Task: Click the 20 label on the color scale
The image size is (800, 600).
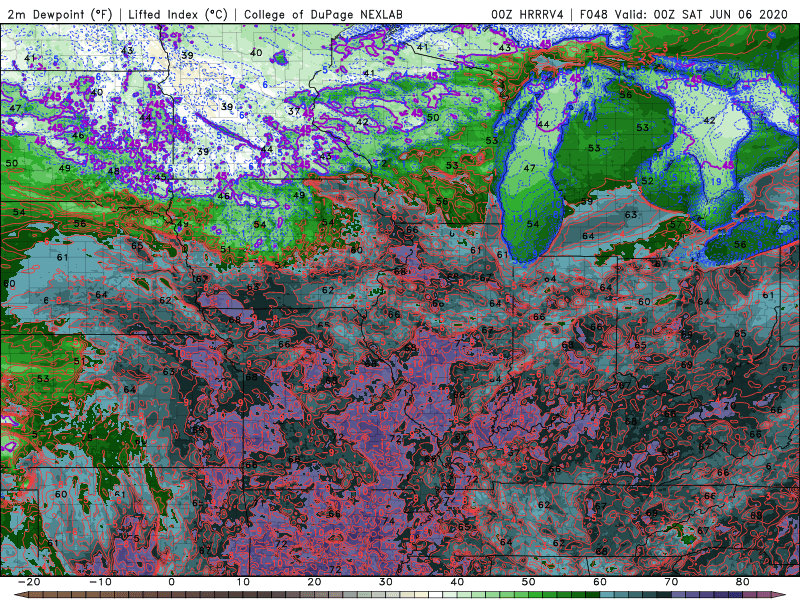Action: click(x=314, y=582)
